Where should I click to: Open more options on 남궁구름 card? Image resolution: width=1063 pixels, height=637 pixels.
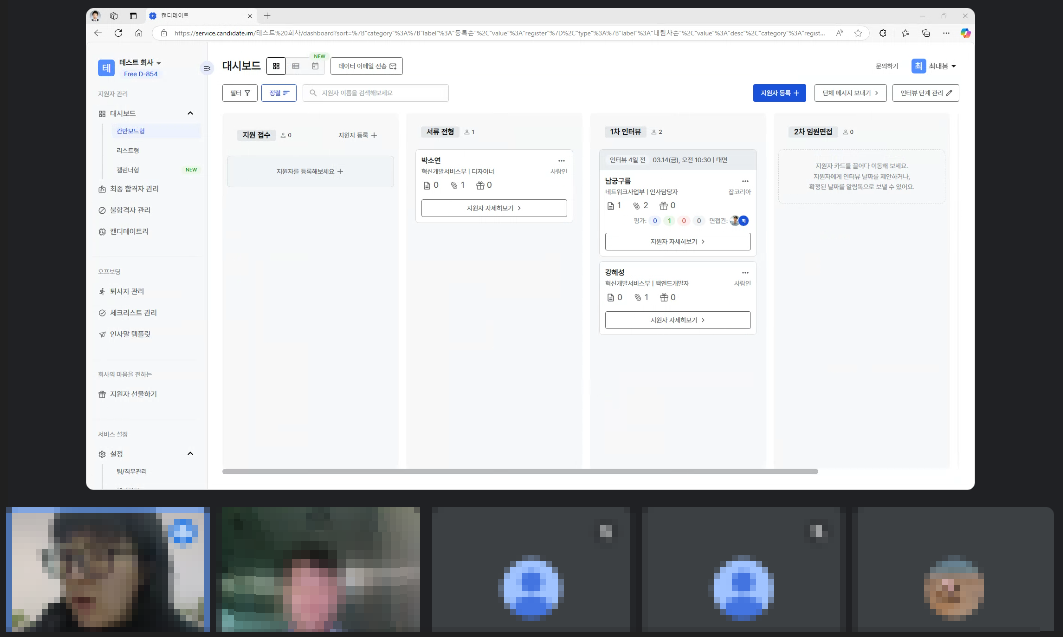point(745,181)
